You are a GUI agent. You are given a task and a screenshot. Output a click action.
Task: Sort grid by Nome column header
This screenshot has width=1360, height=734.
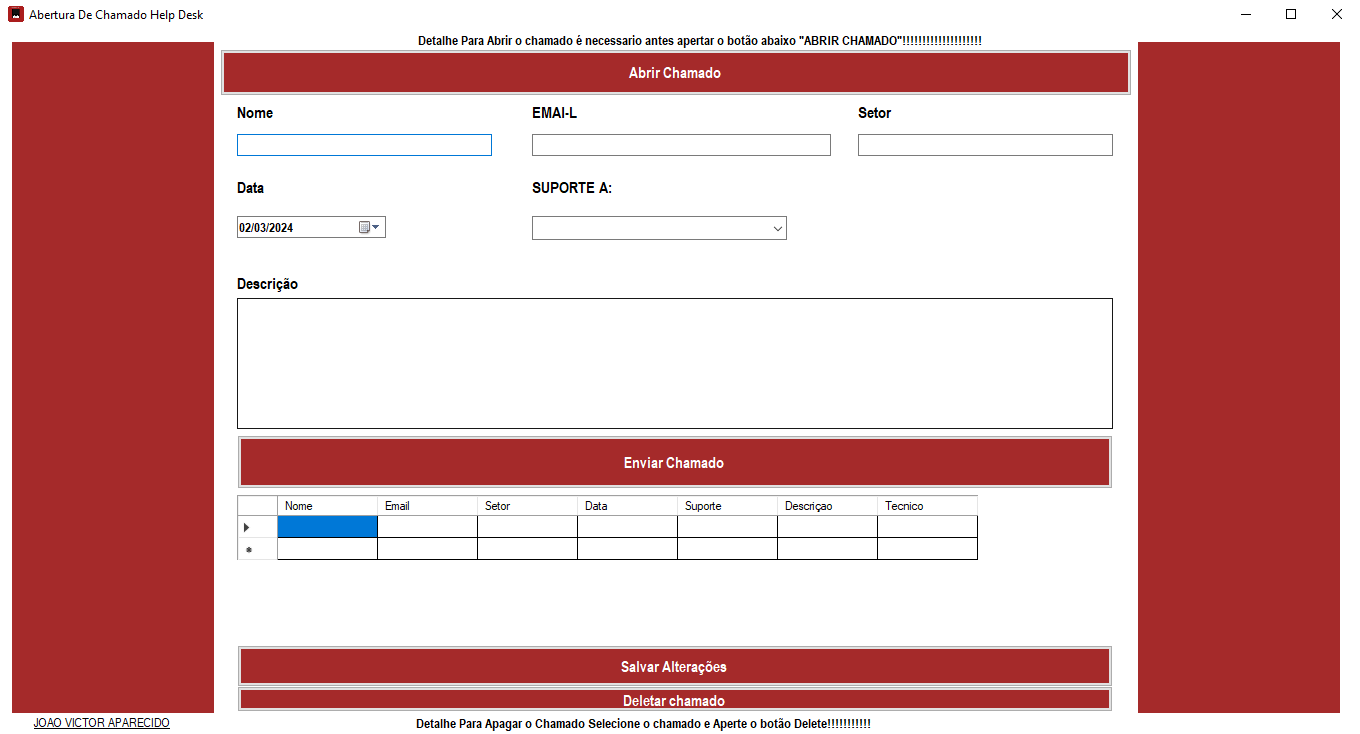pyautogui.click(x=327, y=506)
